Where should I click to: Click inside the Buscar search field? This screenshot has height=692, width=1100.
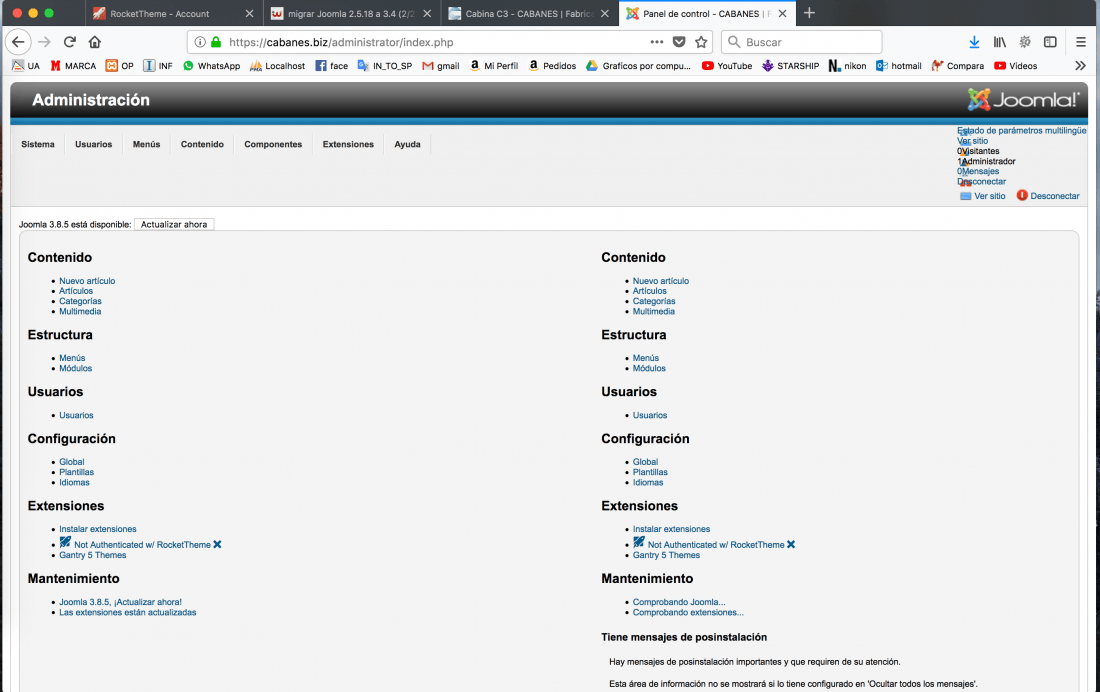coord(802,42)
